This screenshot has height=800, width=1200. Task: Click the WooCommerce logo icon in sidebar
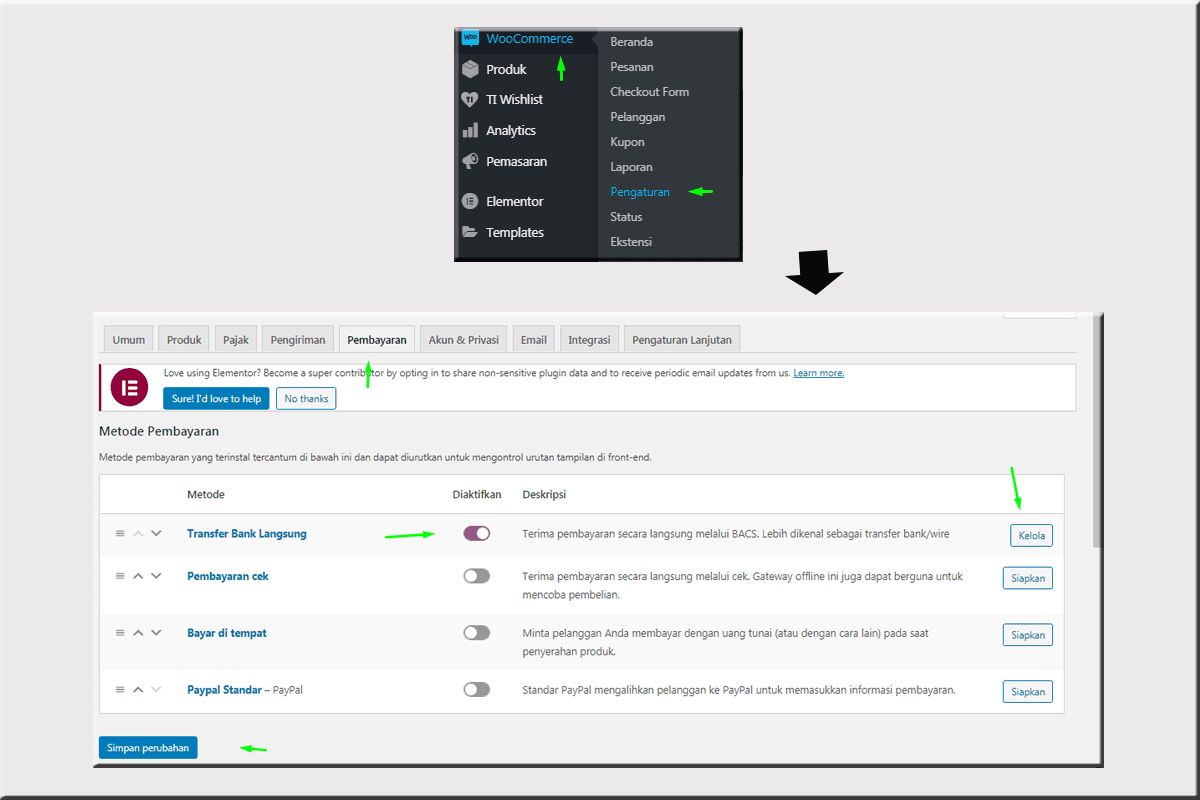click(x=470, y=39)
